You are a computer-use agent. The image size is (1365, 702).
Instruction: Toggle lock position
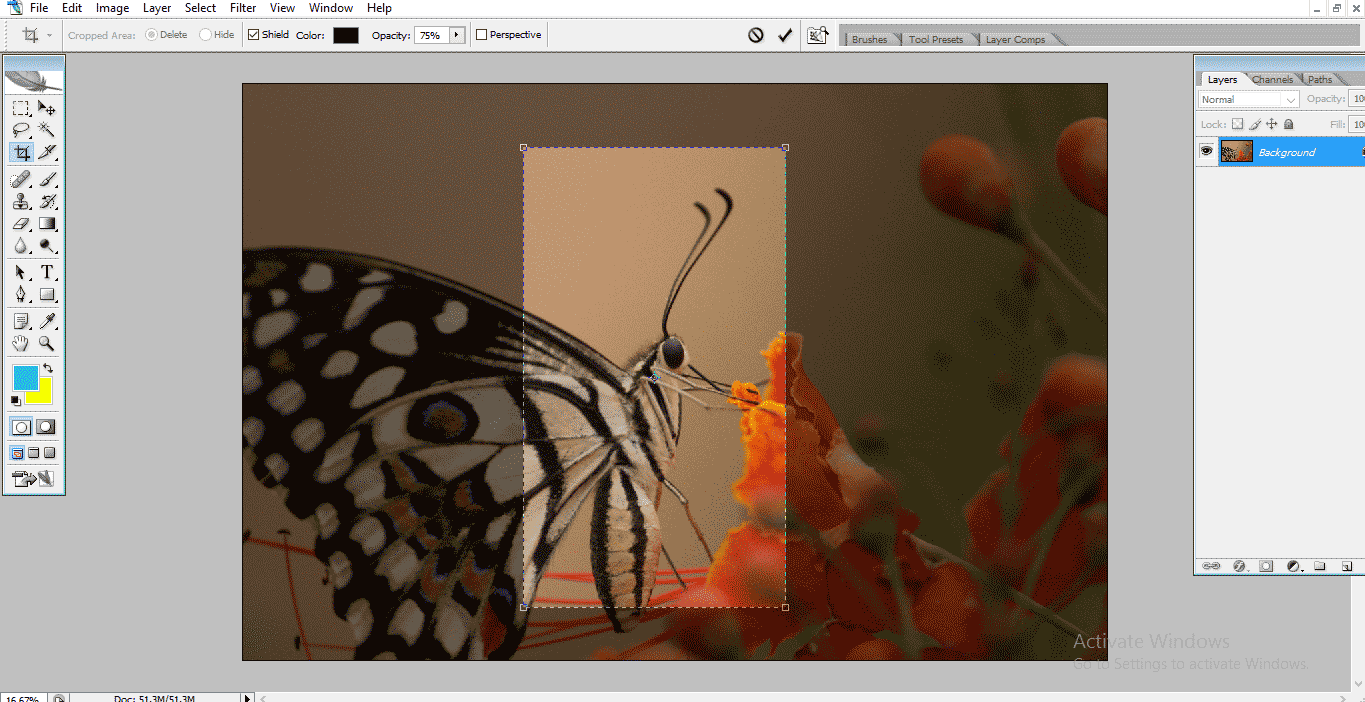coord(1271,124)
